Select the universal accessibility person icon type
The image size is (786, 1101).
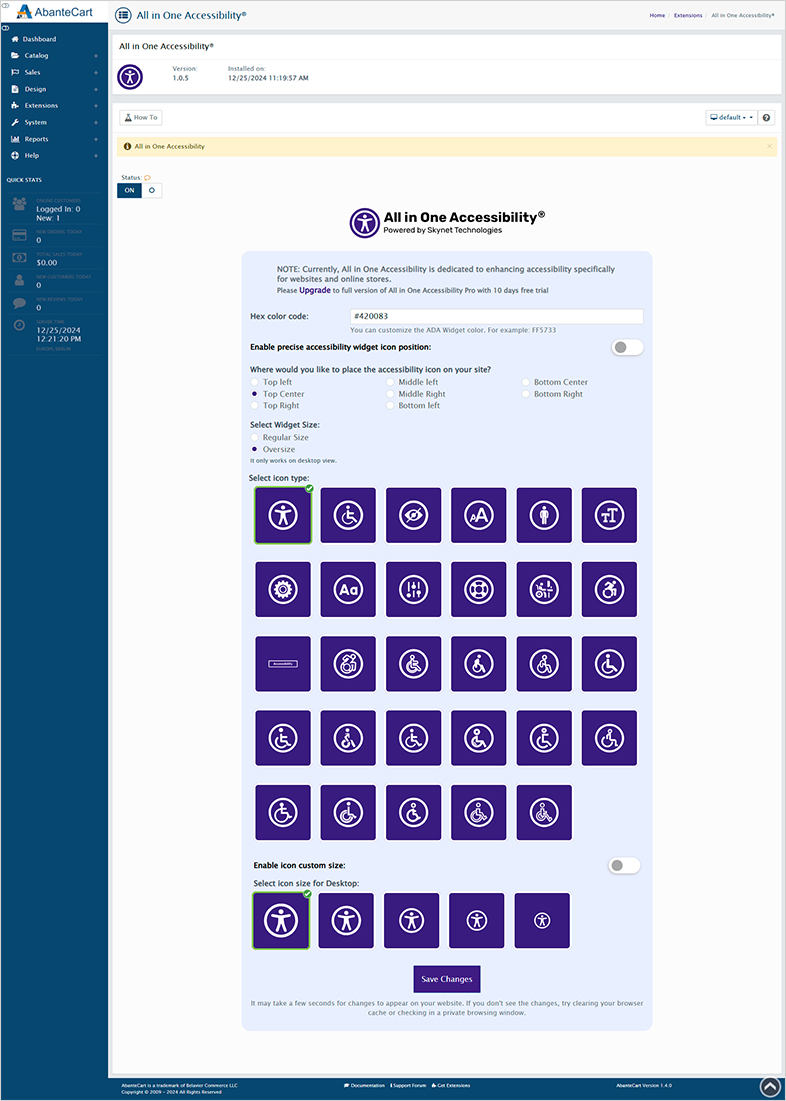click(283, 515)
